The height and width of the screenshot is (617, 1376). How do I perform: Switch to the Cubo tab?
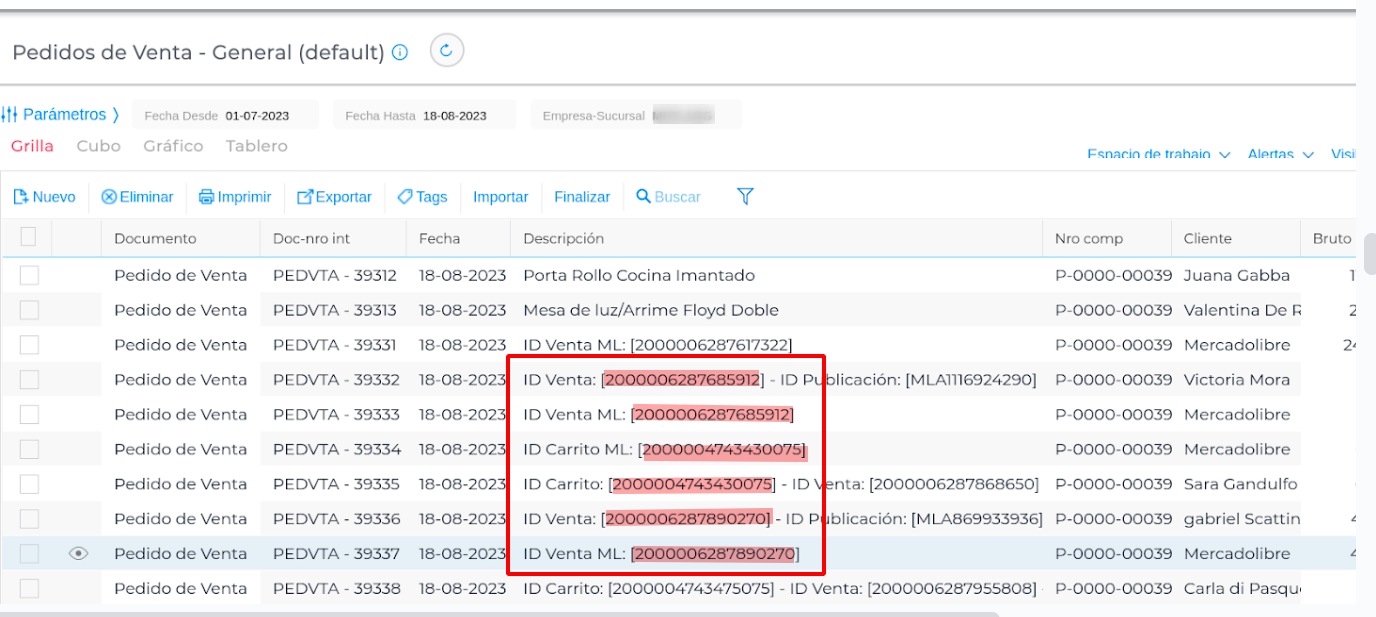click(98, 146)
